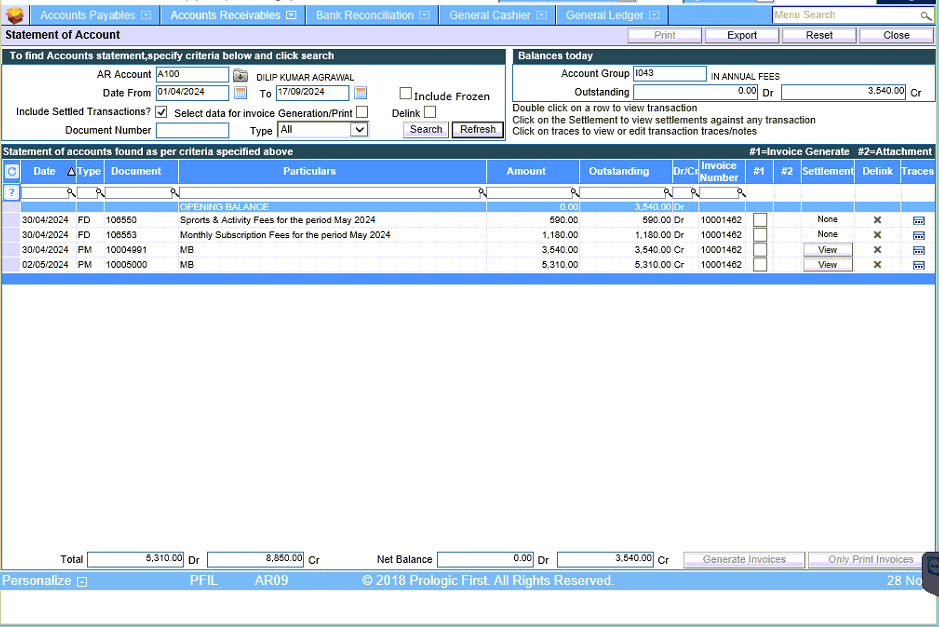939x627 pixels.
Task: Click the Menu Search magnifier icon
Action: tap(926, 16)
